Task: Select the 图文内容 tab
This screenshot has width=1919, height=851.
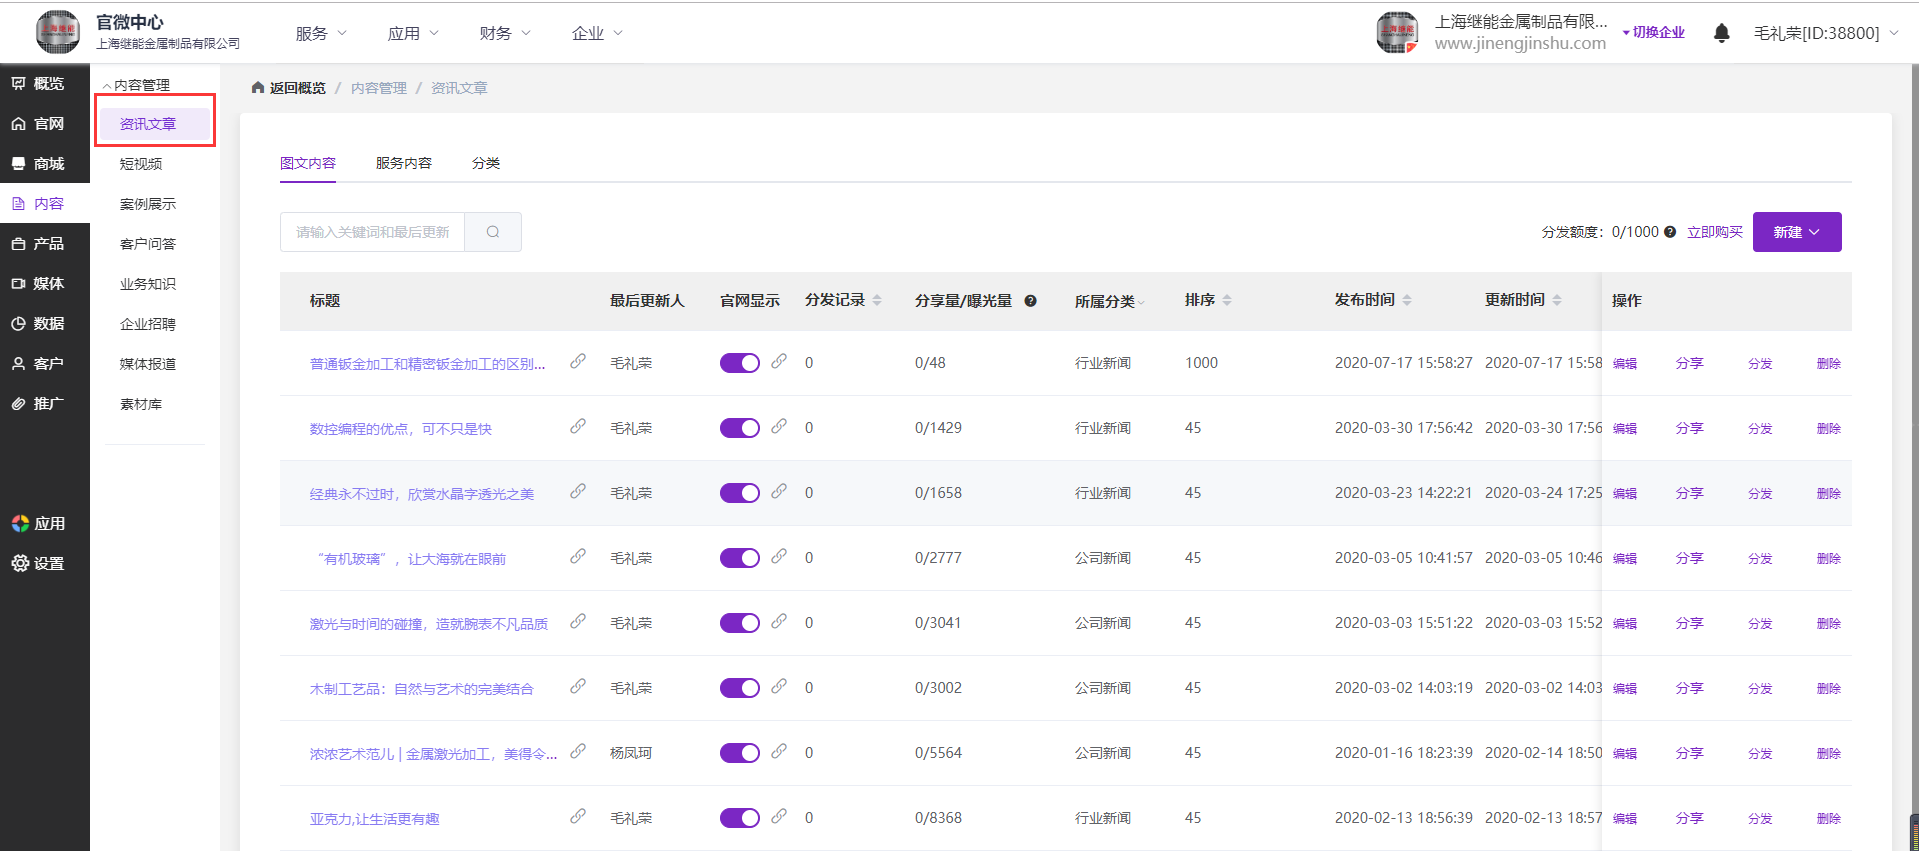Action: coord(308,163)
